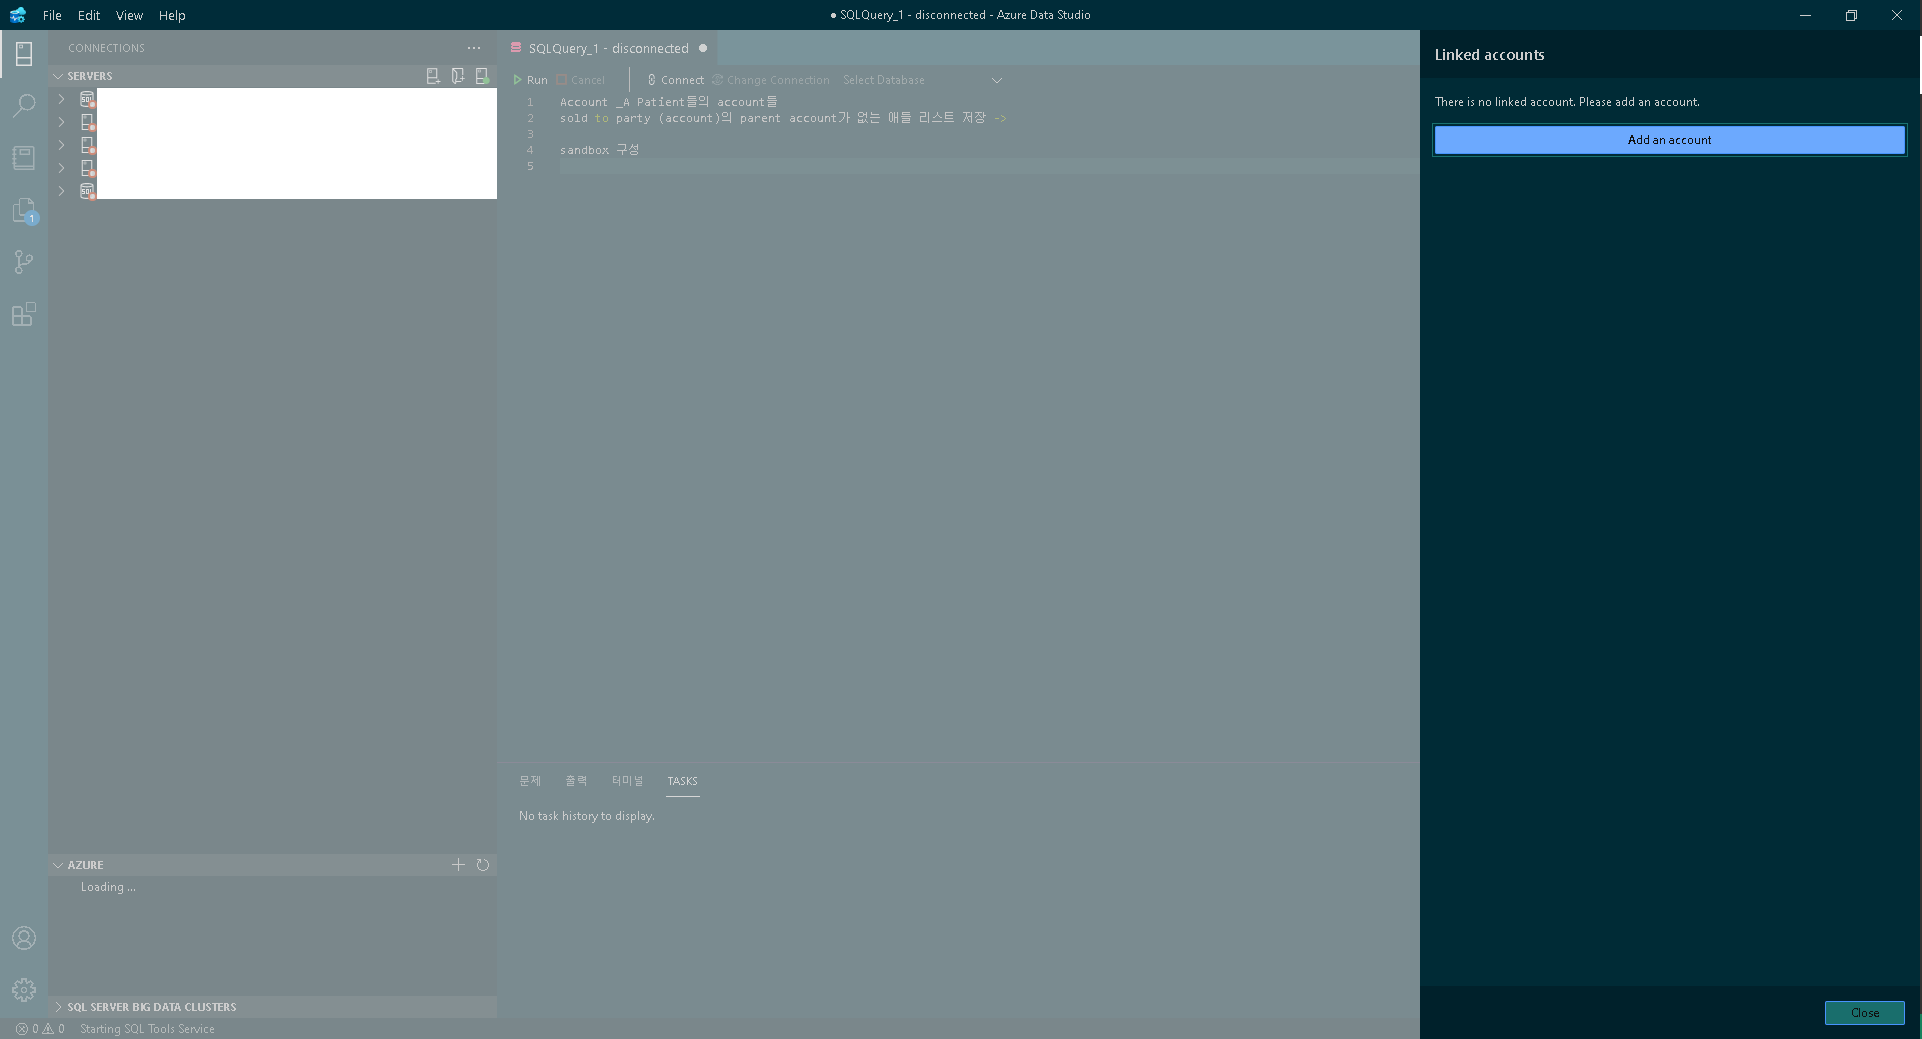The image size is (1922, 1039).
Task: Open the Connections view in activity bar
Action: (24, 54)
